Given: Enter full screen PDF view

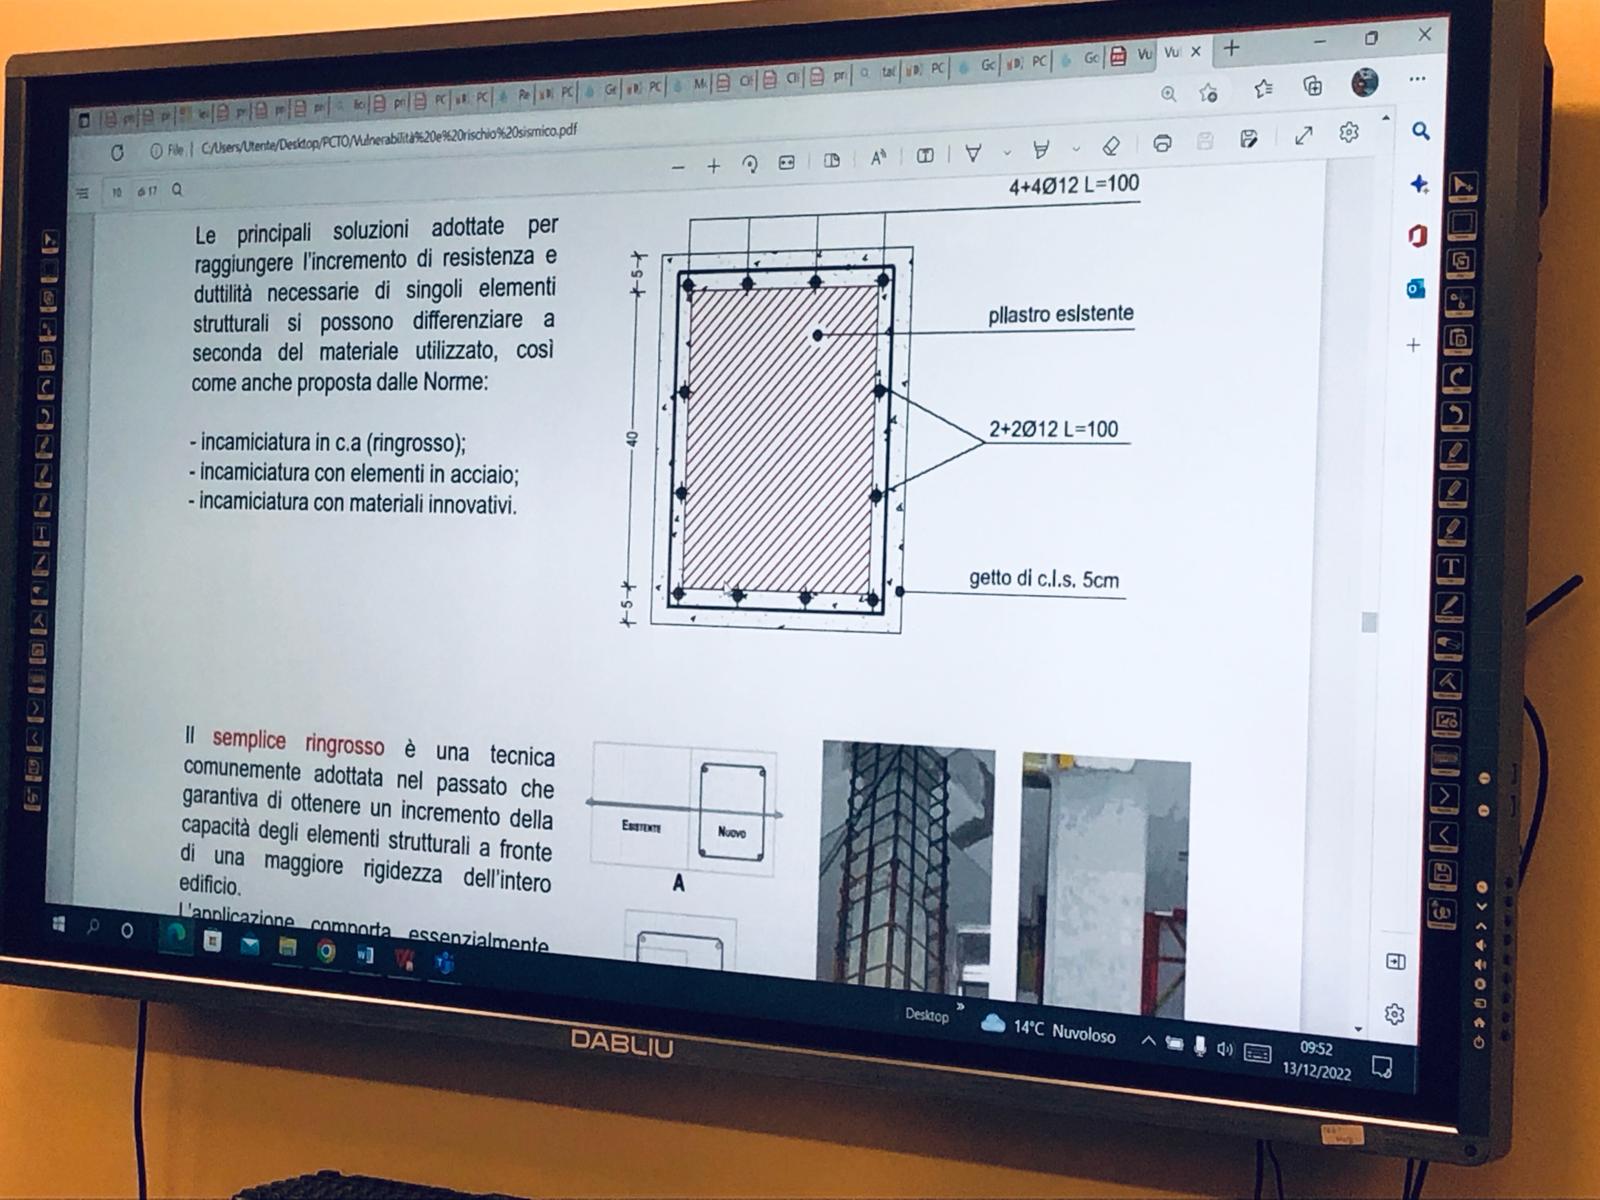Looking at the screenshot, I should [x=1303, y=135].
